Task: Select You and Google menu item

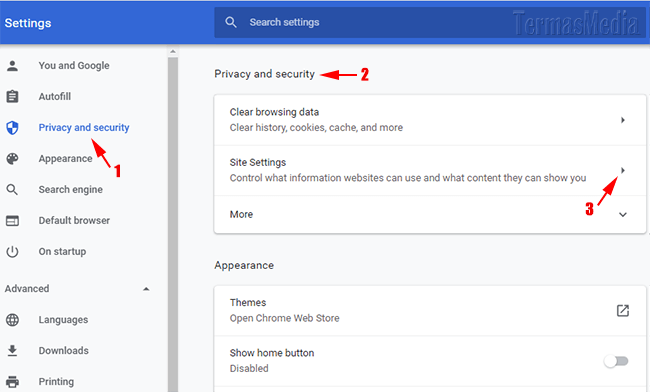Action: (74, 65)
